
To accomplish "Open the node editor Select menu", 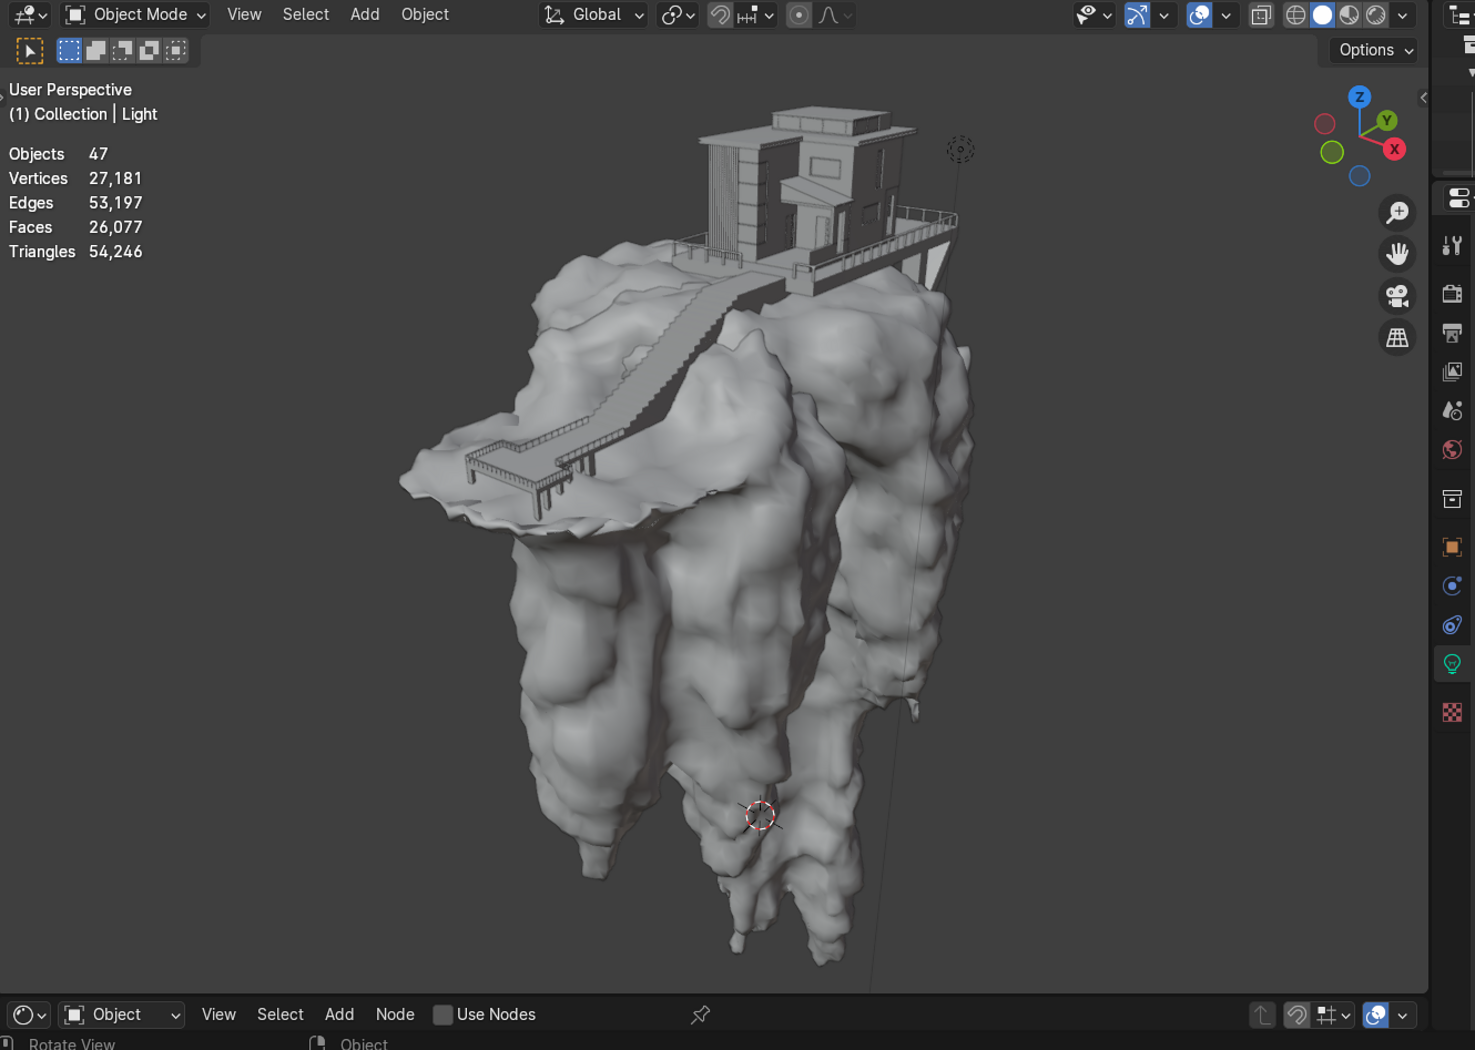I will (280, 1015).
